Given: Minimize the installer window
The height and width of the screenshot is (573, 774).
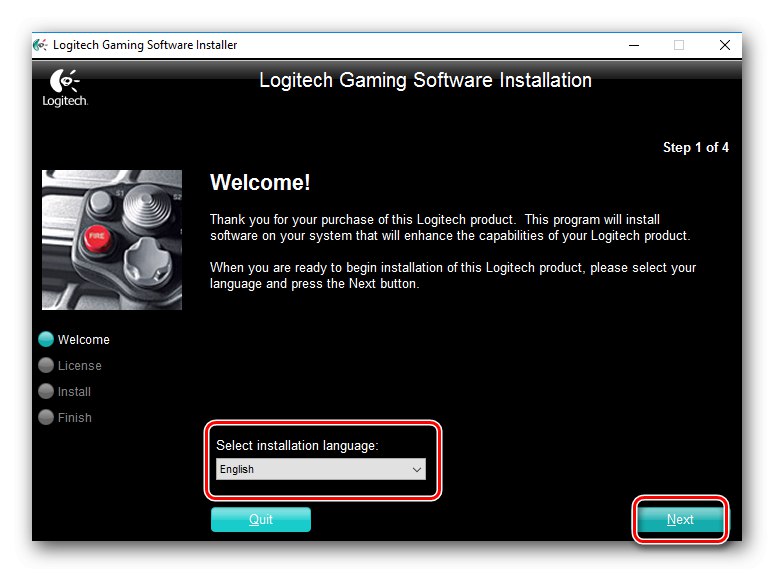Looking at the screenshot, I should pos(634,45).
